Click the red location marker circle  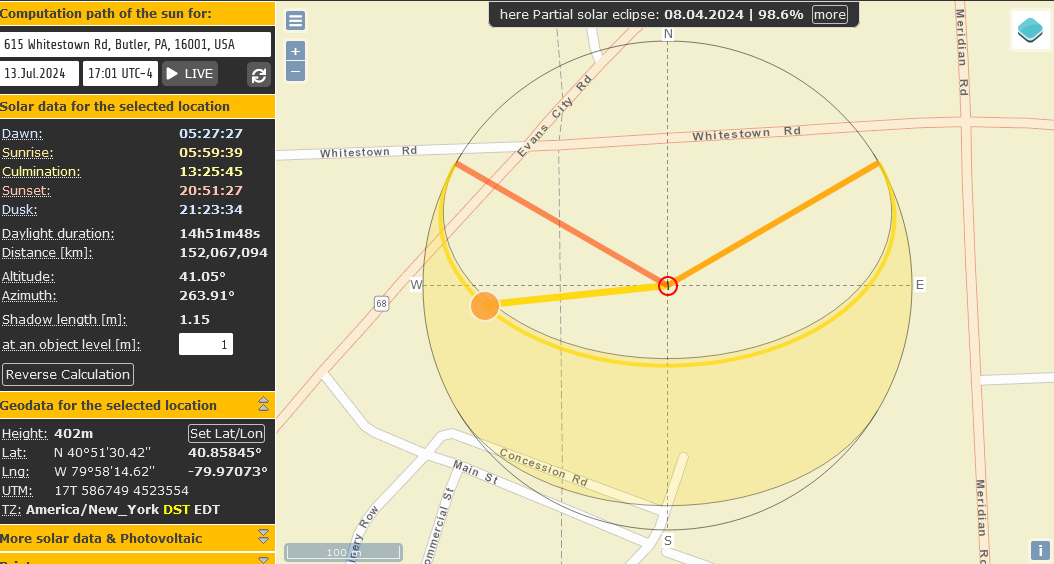coord(668,286)
